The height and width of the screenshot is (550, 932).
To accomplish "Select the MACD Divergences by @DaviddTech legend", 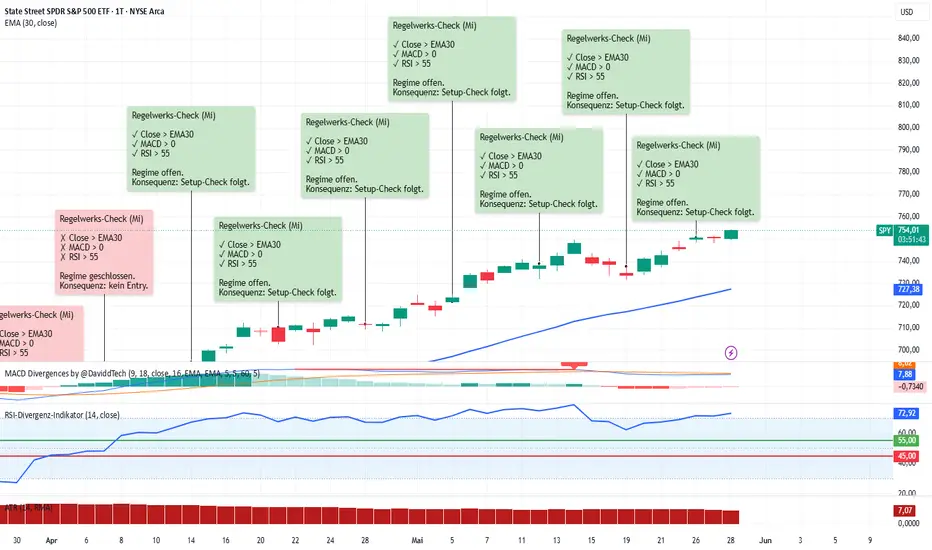I will click(x=132, y=373).
